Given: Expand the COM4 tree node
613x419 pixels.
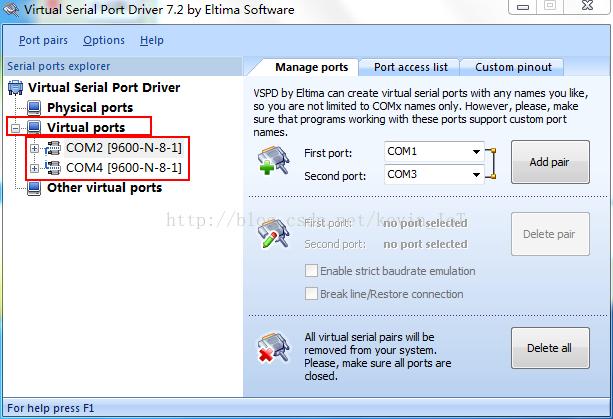Looking at the screenshot, I should [x=34, y=168].
